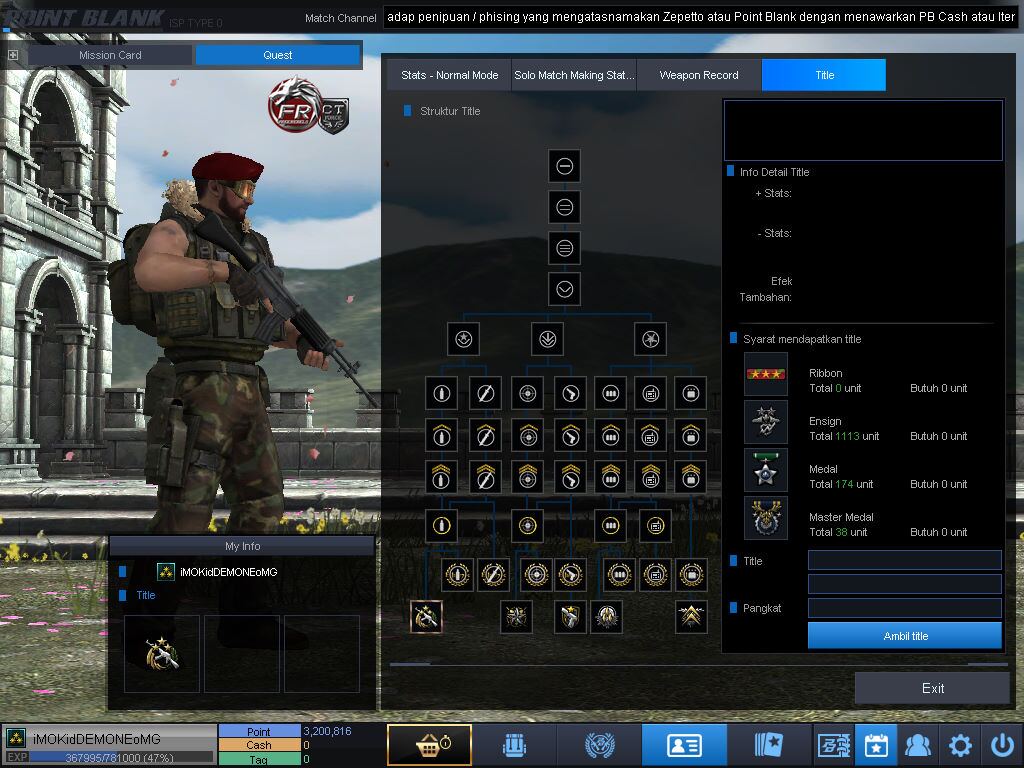Select the plain crosshair title without chevrons
The height and width of the screenshot is (768, 1024).
pos(528,393)
